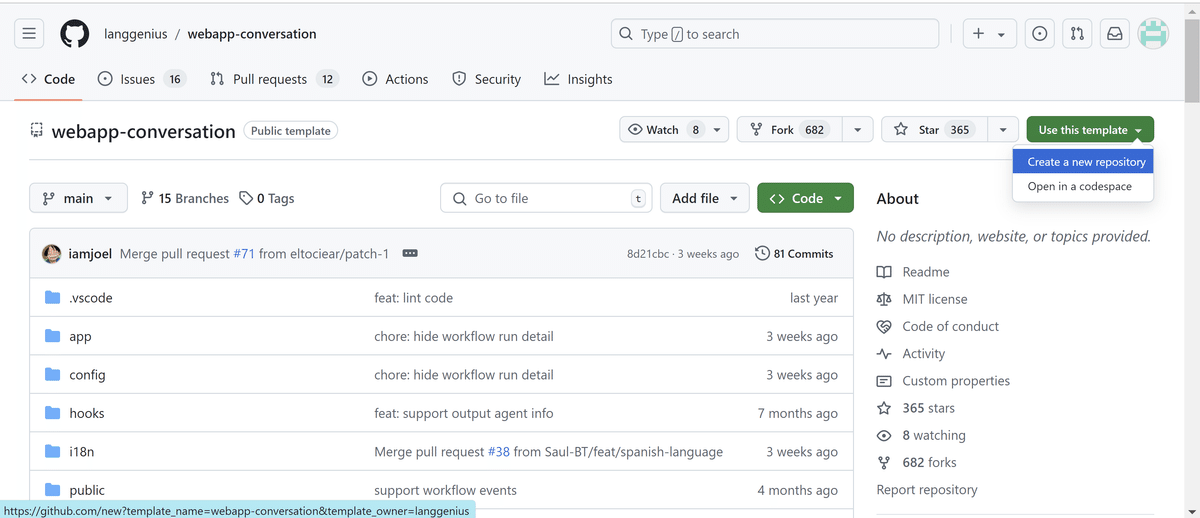1200x518 pixels.
Task: Open the Insights tab
Action: tap(578, 79)
